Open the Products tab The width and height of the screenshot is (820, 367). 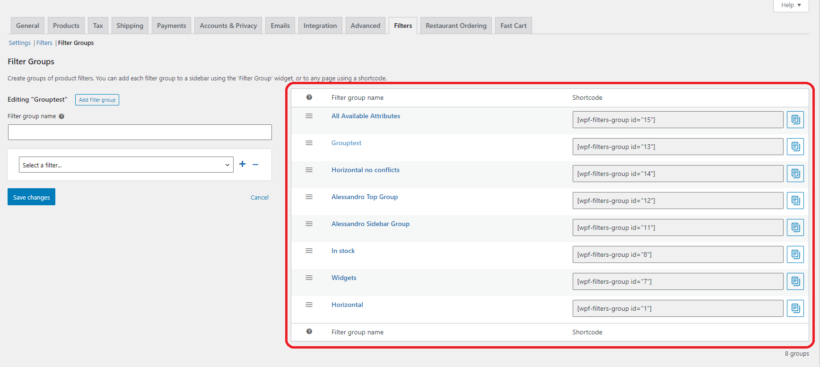point(66,26)
